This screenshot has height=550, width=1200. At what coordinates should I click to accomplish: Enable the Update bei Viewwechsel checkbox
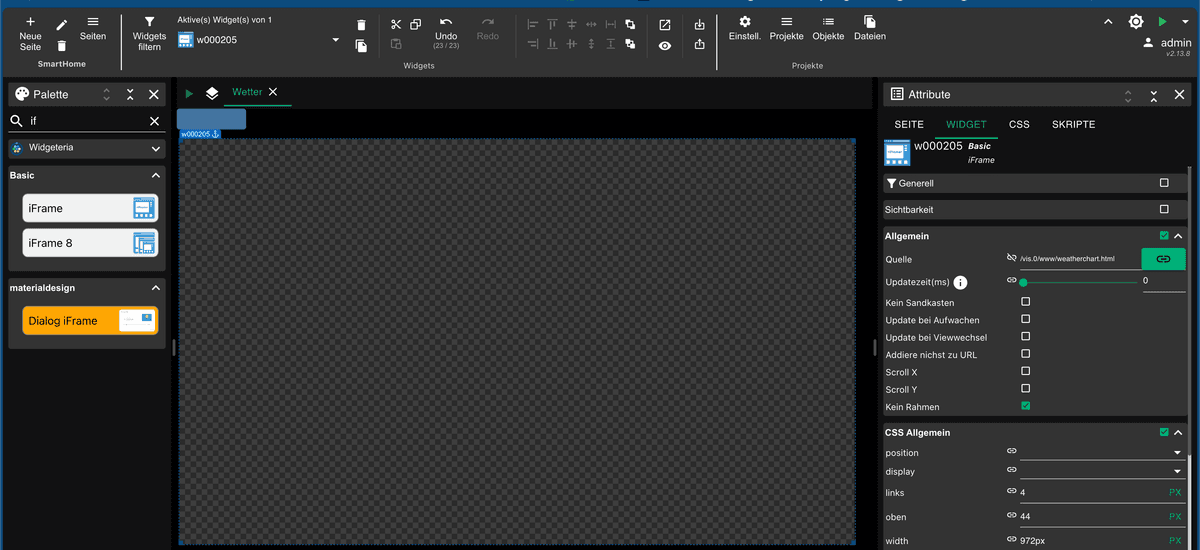pos(1026,337)
